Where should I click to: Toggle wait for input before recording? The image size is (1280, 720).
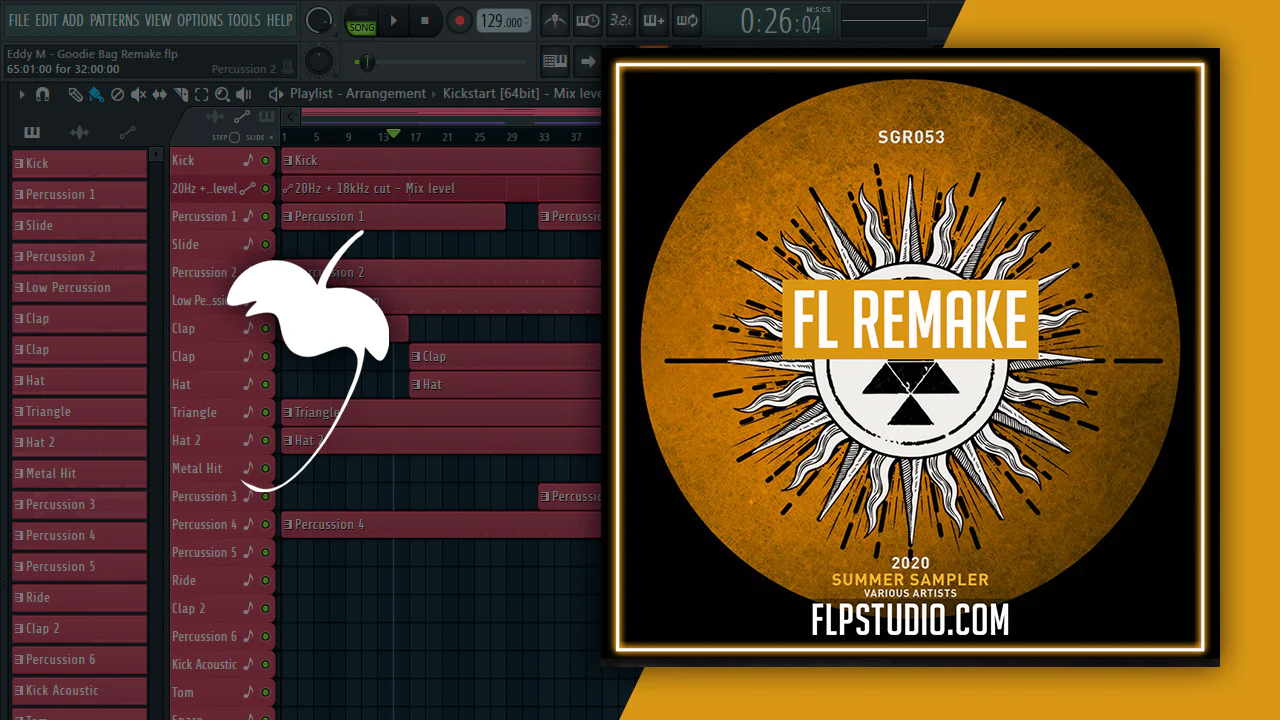point(588,20)
